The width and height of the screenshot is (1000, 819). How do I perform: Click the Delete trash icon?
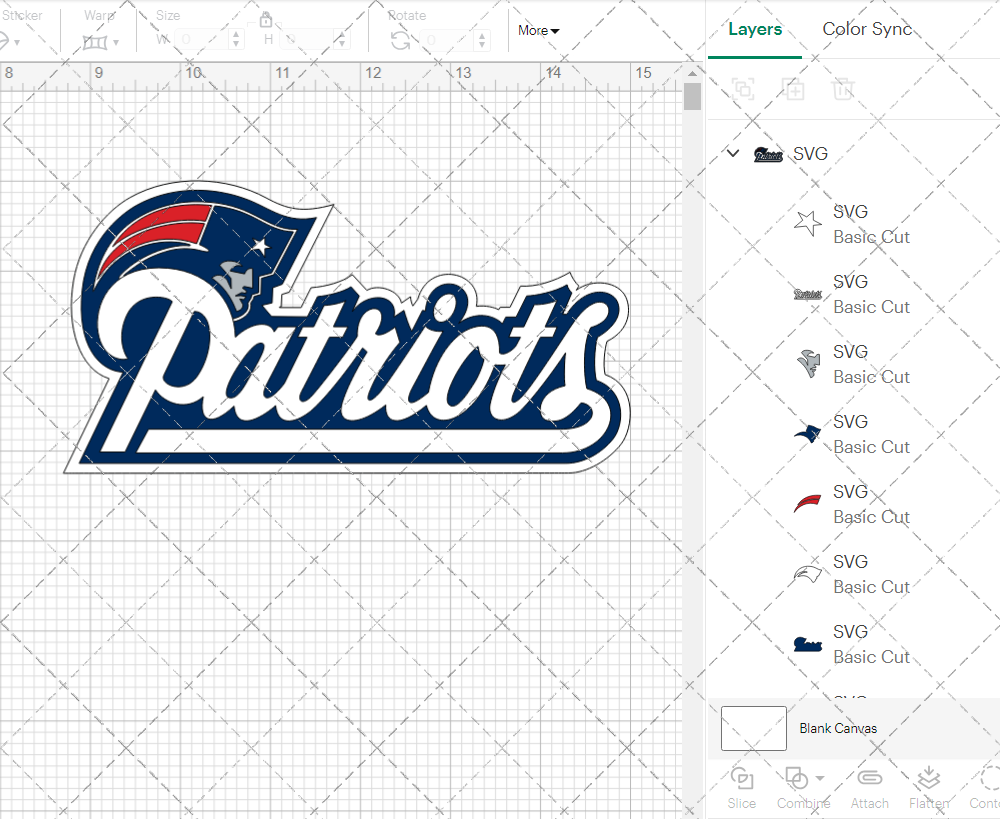843,89
